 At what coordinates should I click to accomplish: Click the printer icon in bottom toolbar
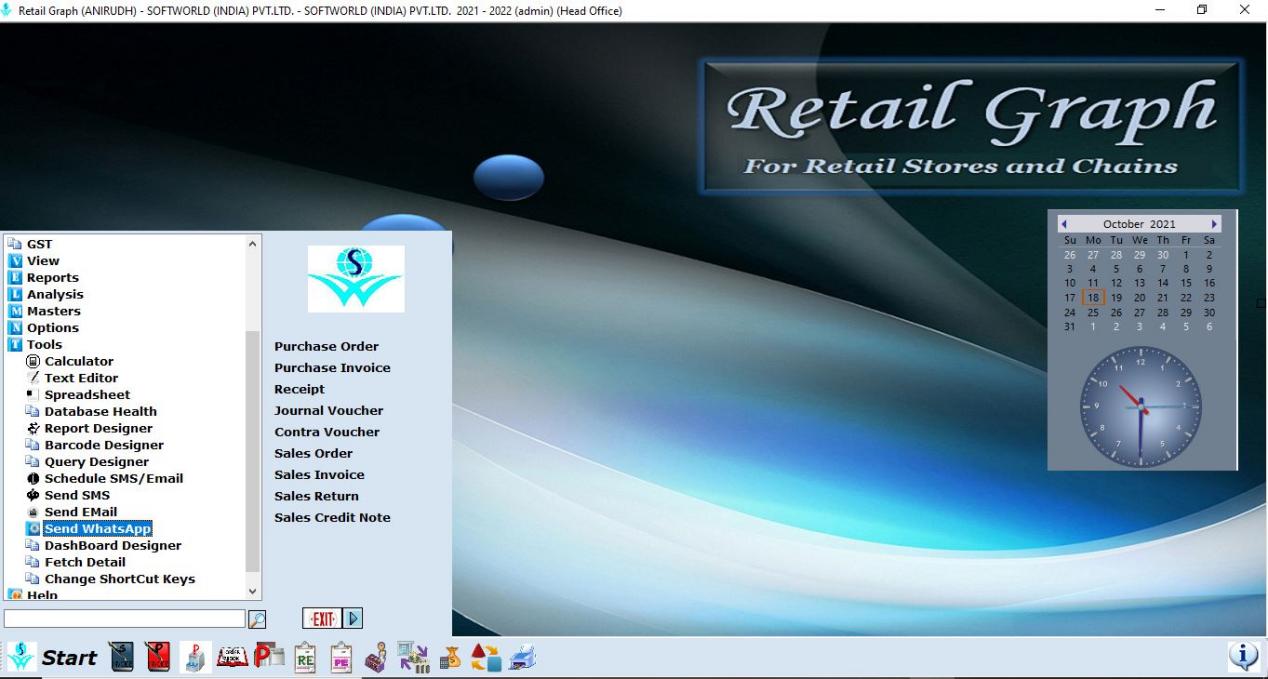coord(522,657)
